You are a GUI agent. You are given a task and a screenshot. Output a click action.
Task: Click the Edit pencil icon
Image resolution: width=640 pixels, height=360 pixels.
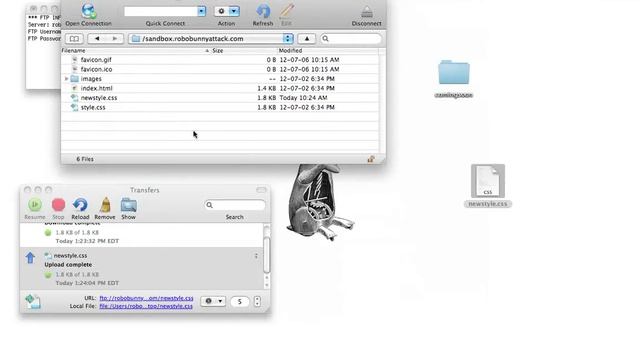(x=287, y=11)
